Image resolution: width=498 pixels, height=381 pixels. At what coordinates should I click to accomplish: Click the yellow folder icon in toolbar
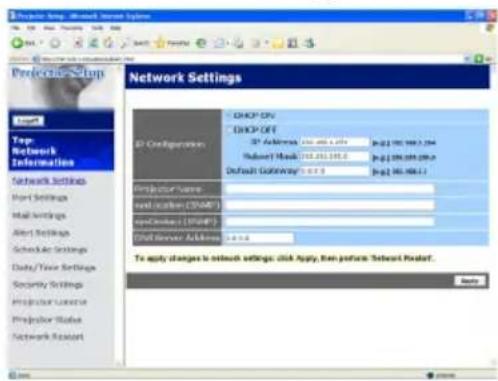tap(277, 43)
